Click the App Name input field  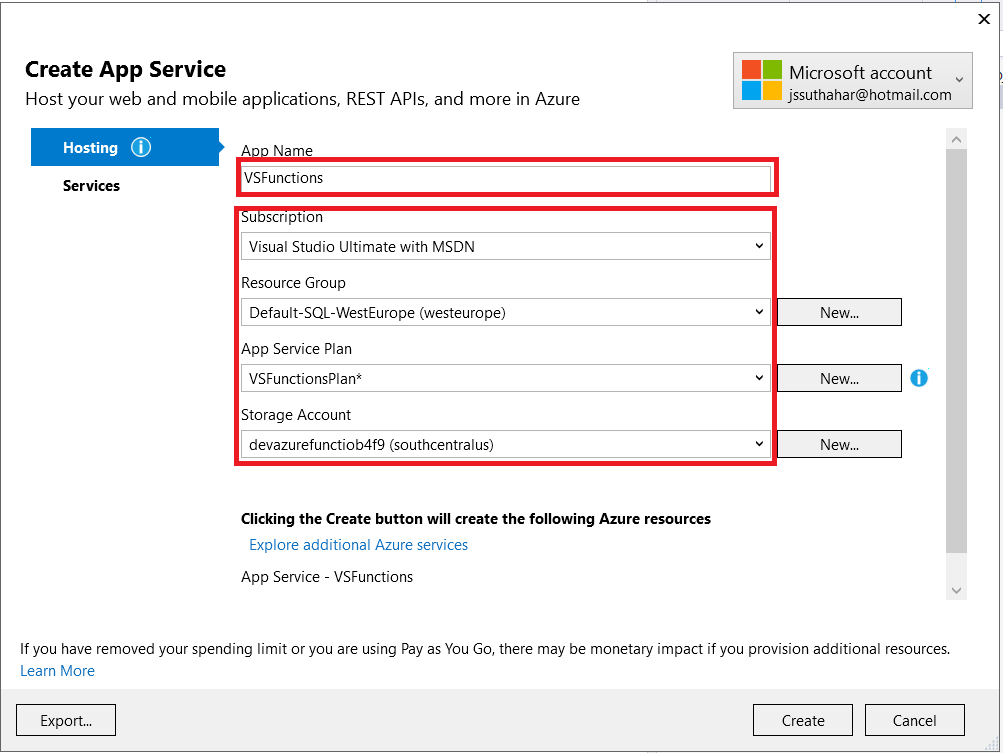tap(506, 178)
